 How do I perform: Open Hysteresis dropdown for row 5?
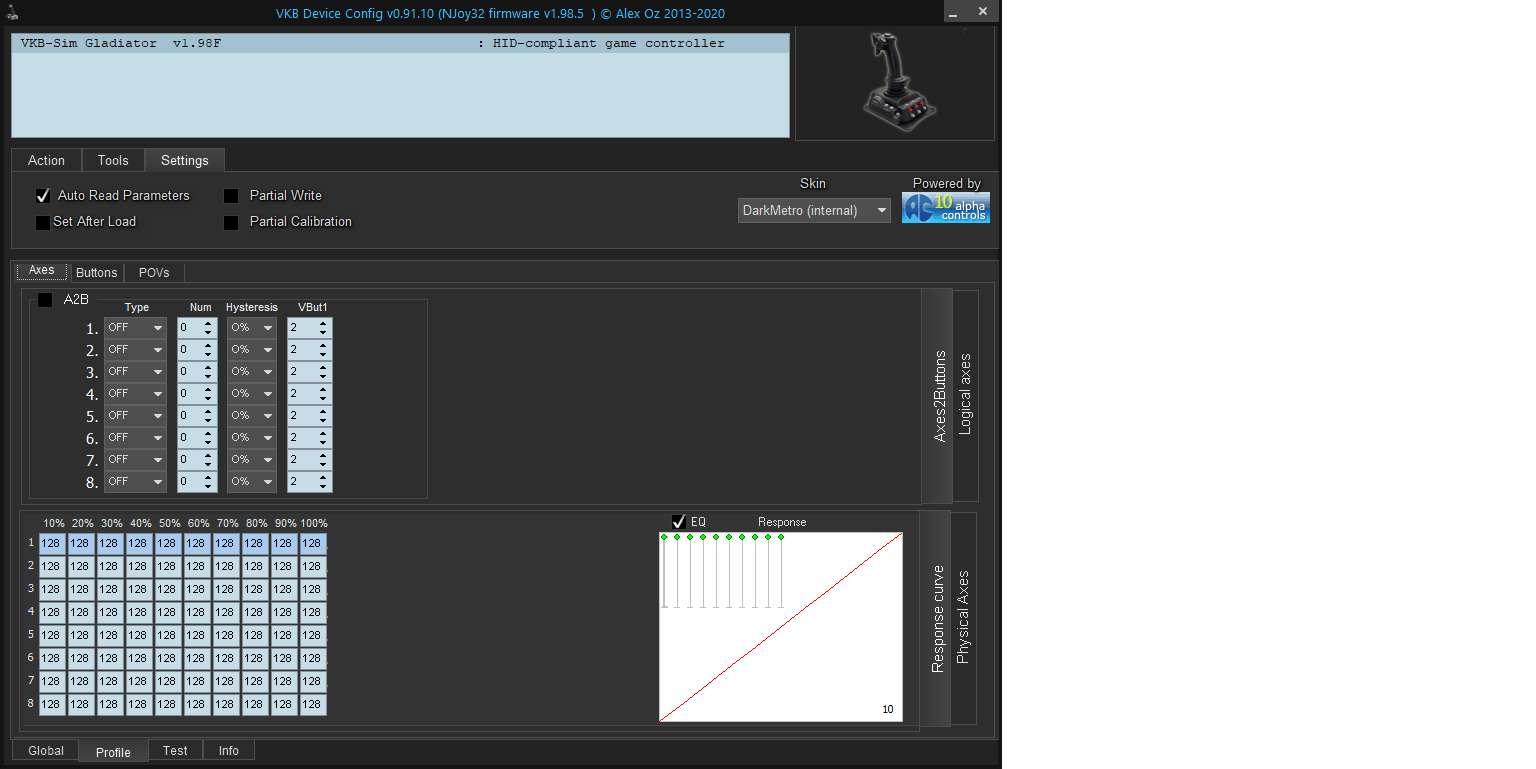pyautogui.click(x=252, y=416)
